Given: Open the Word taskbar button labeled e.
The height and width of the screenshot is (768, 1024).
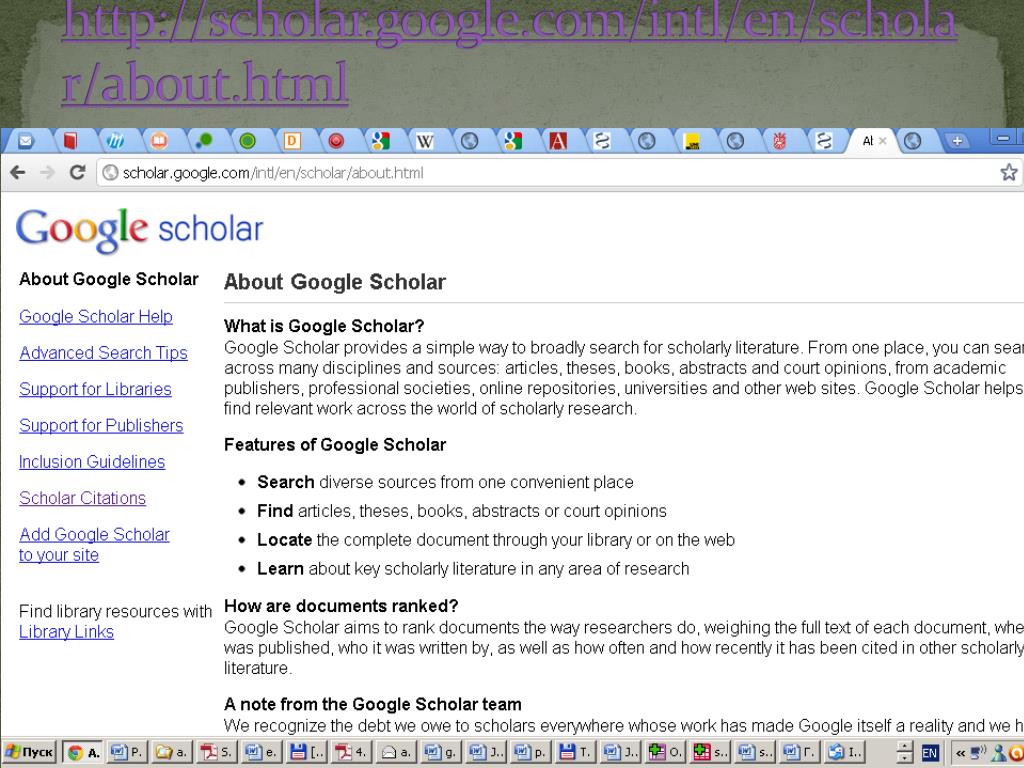Looking at the screenshot, I should click(261, 753).
